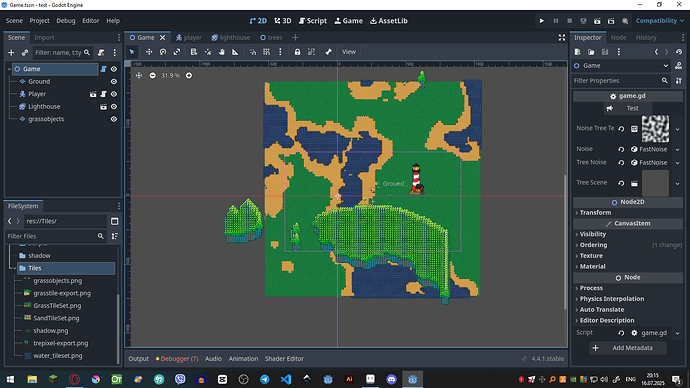
Task: Toggle visibility of grassobjects node
Action: point(114,119)
